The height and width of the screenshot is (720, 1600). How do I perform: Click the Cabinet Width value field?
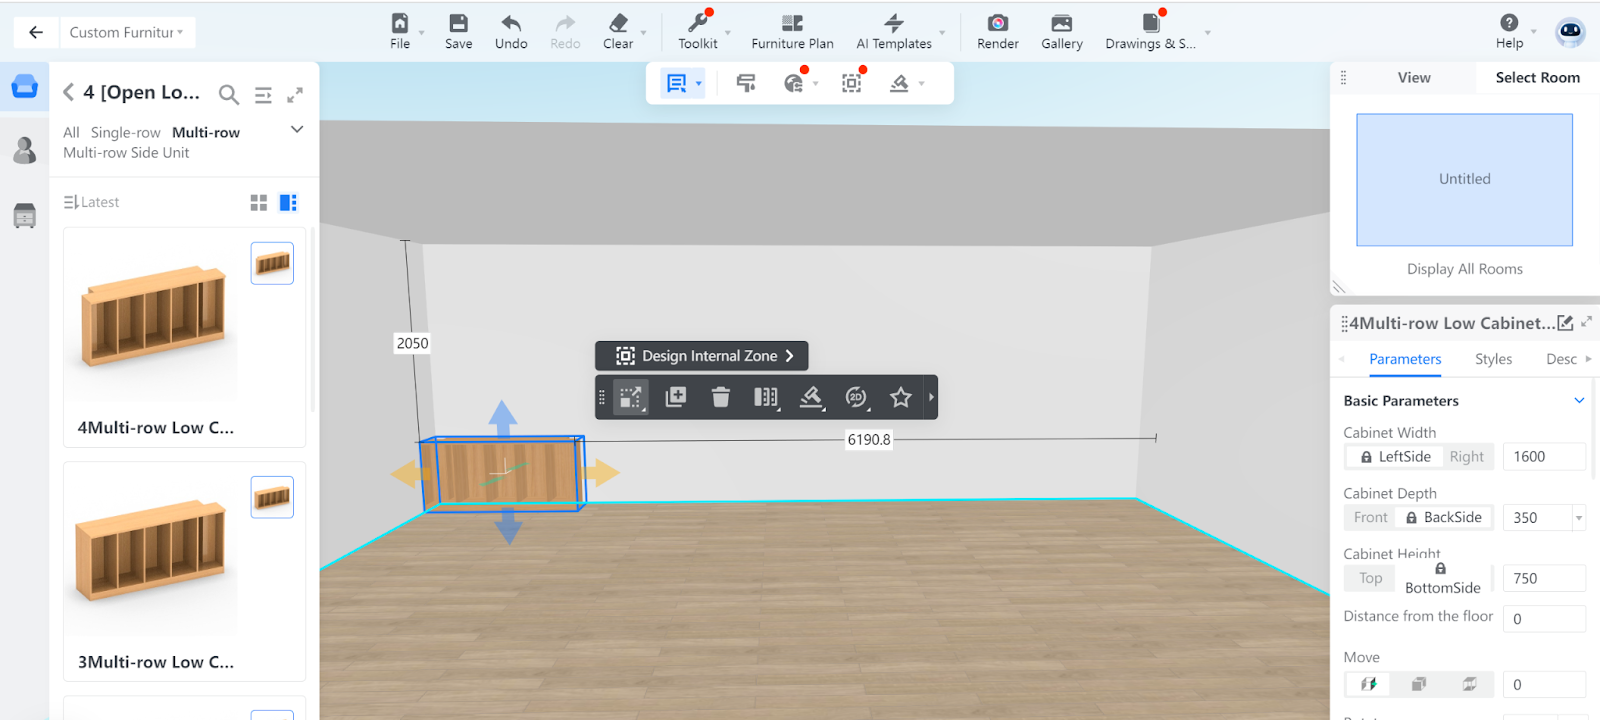point(1543,457)
